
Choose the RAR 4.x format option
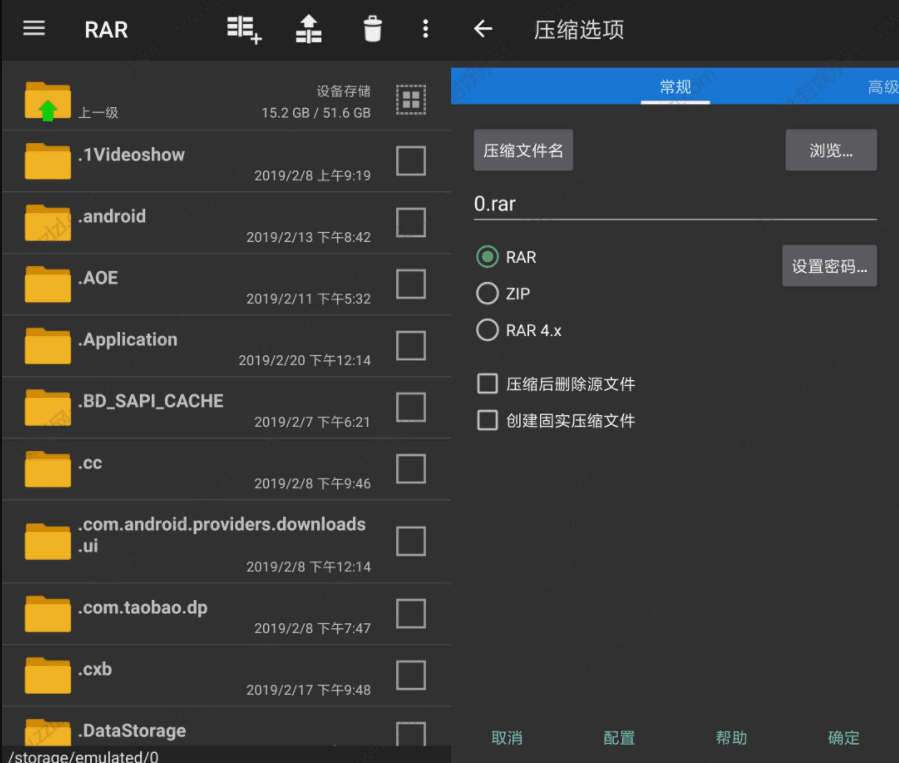[x=487, y=330]
